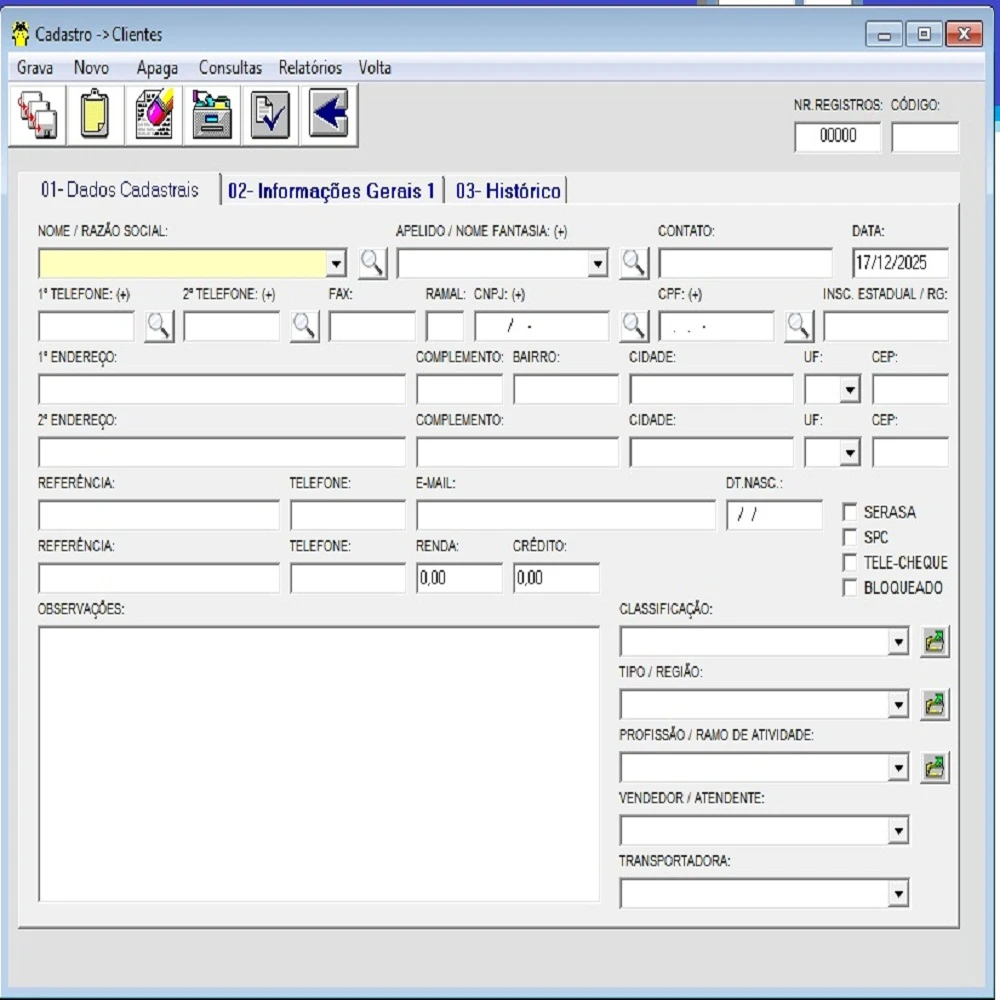Viewport: 1000px width, 1000px height.
Task: Enable the SERASA checkbox
Action: (x=850, y=512)
